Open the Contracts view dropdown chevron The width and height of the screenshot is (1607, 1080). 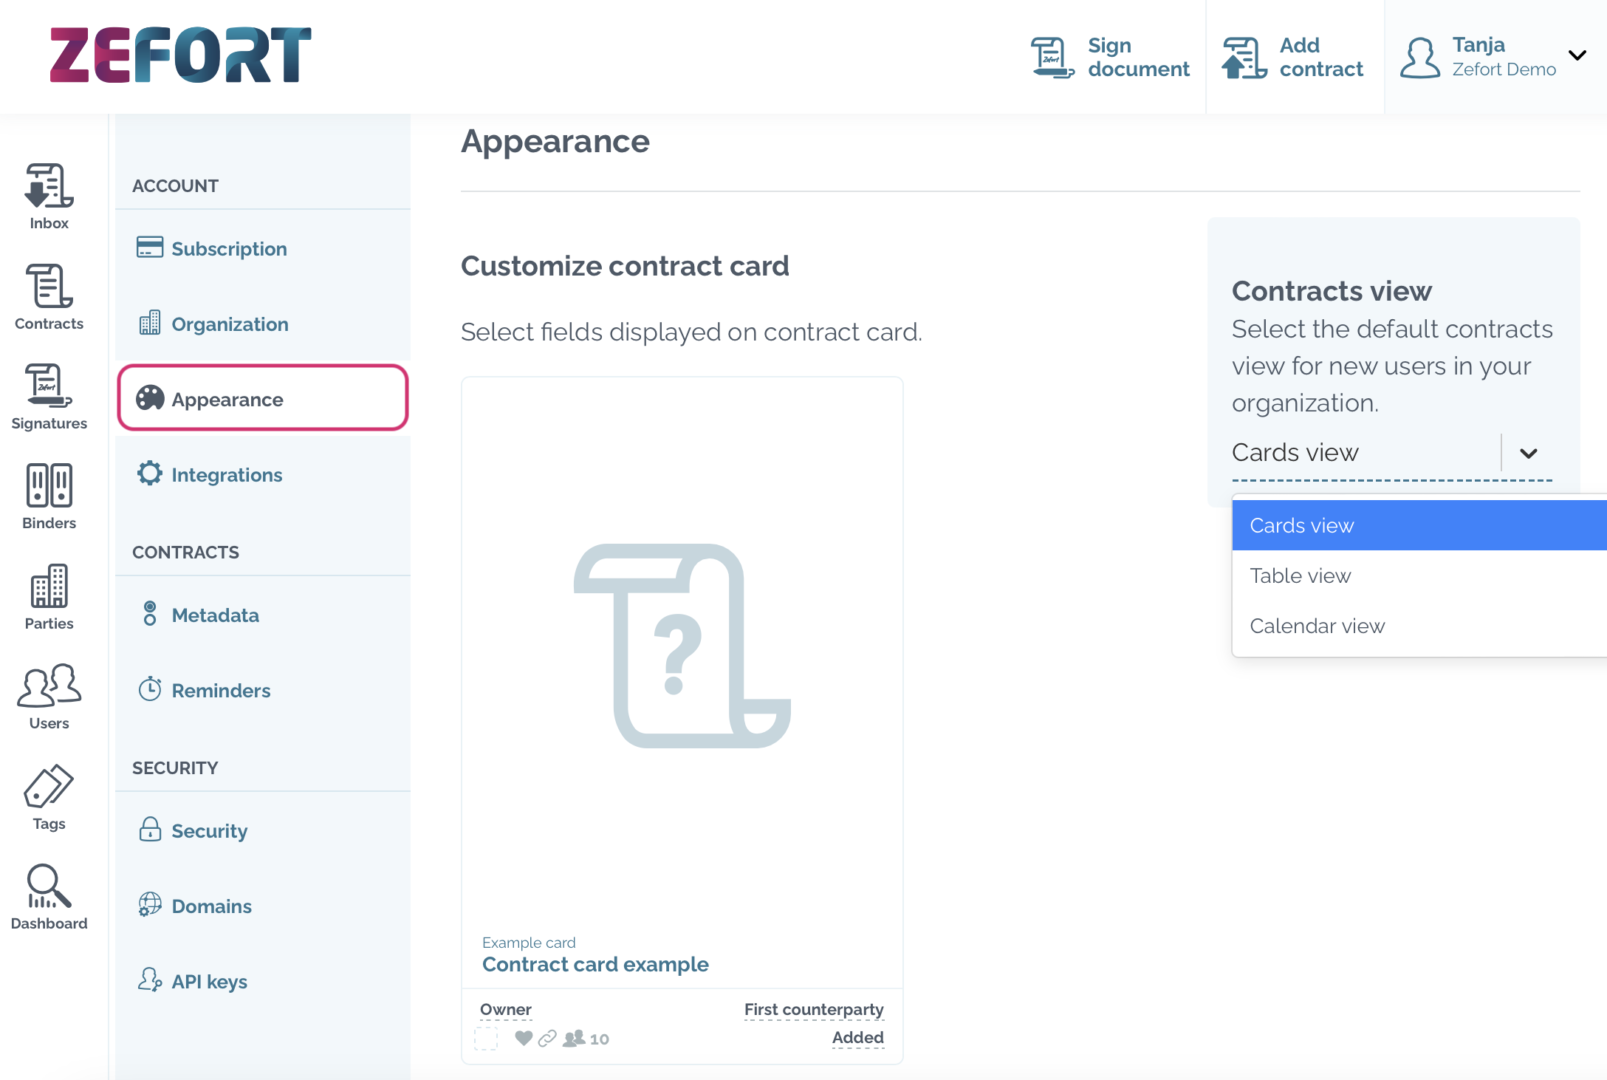pos(1529,452)
